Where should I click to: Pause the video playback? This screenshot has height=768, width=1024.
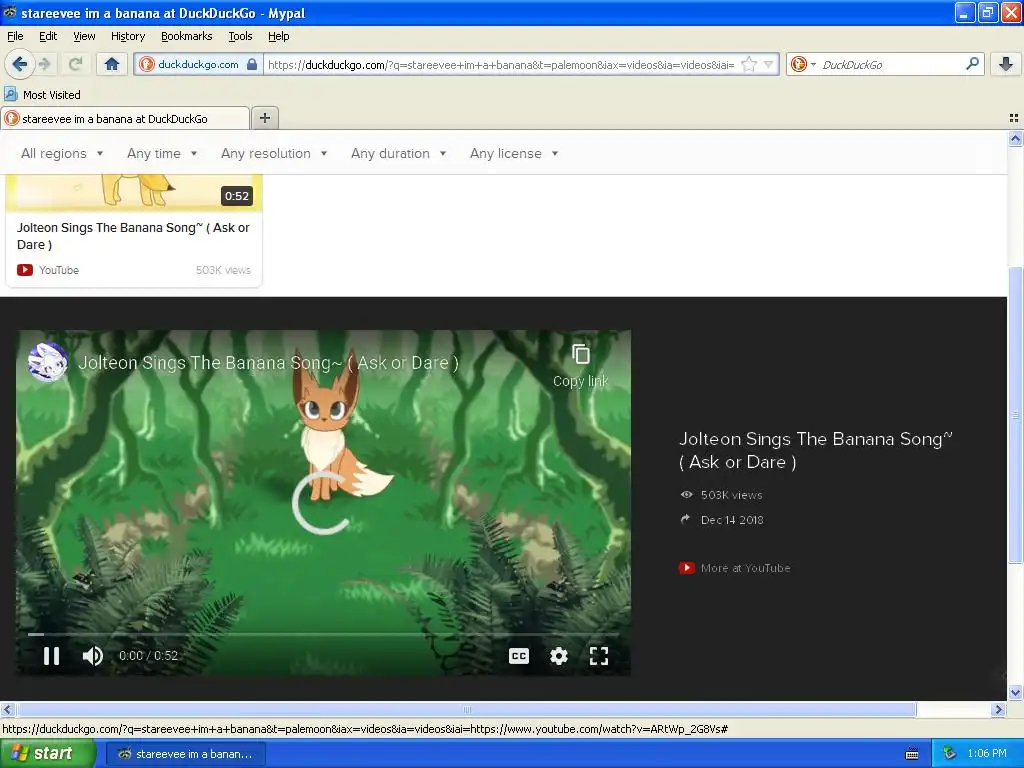pos(52,656)
